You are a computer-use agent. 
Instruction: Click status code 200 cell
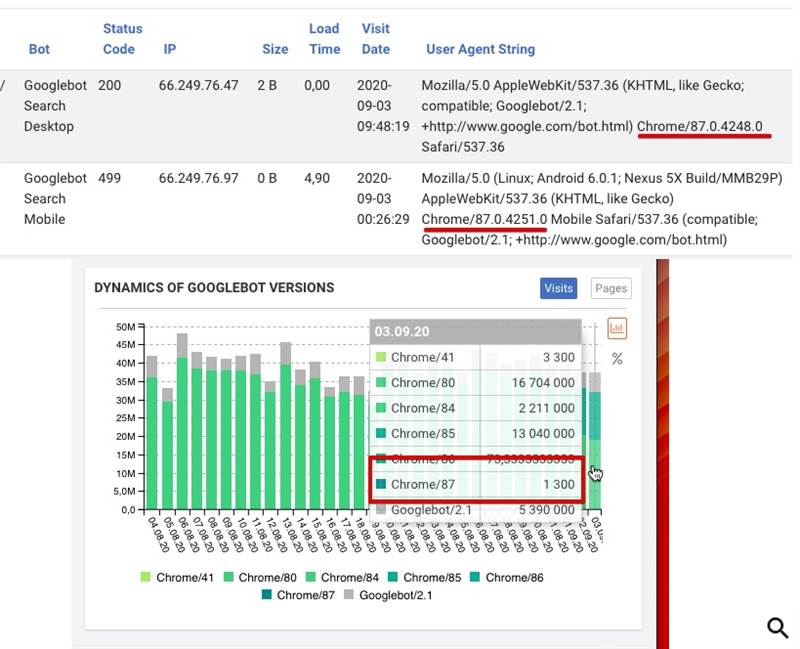coord(110,85)
